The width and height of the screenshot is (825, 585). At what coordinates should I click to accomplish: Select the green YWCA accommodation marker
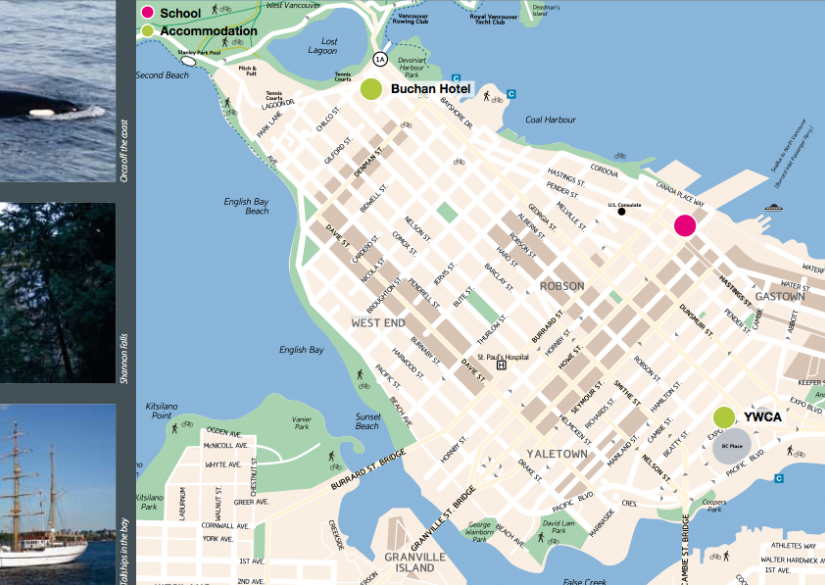[724, 416]
